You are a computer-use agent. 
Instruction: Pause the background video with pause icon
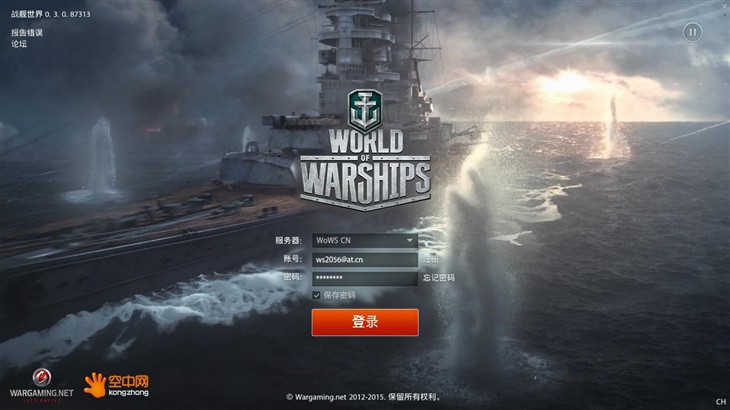(x=692, y=32)
